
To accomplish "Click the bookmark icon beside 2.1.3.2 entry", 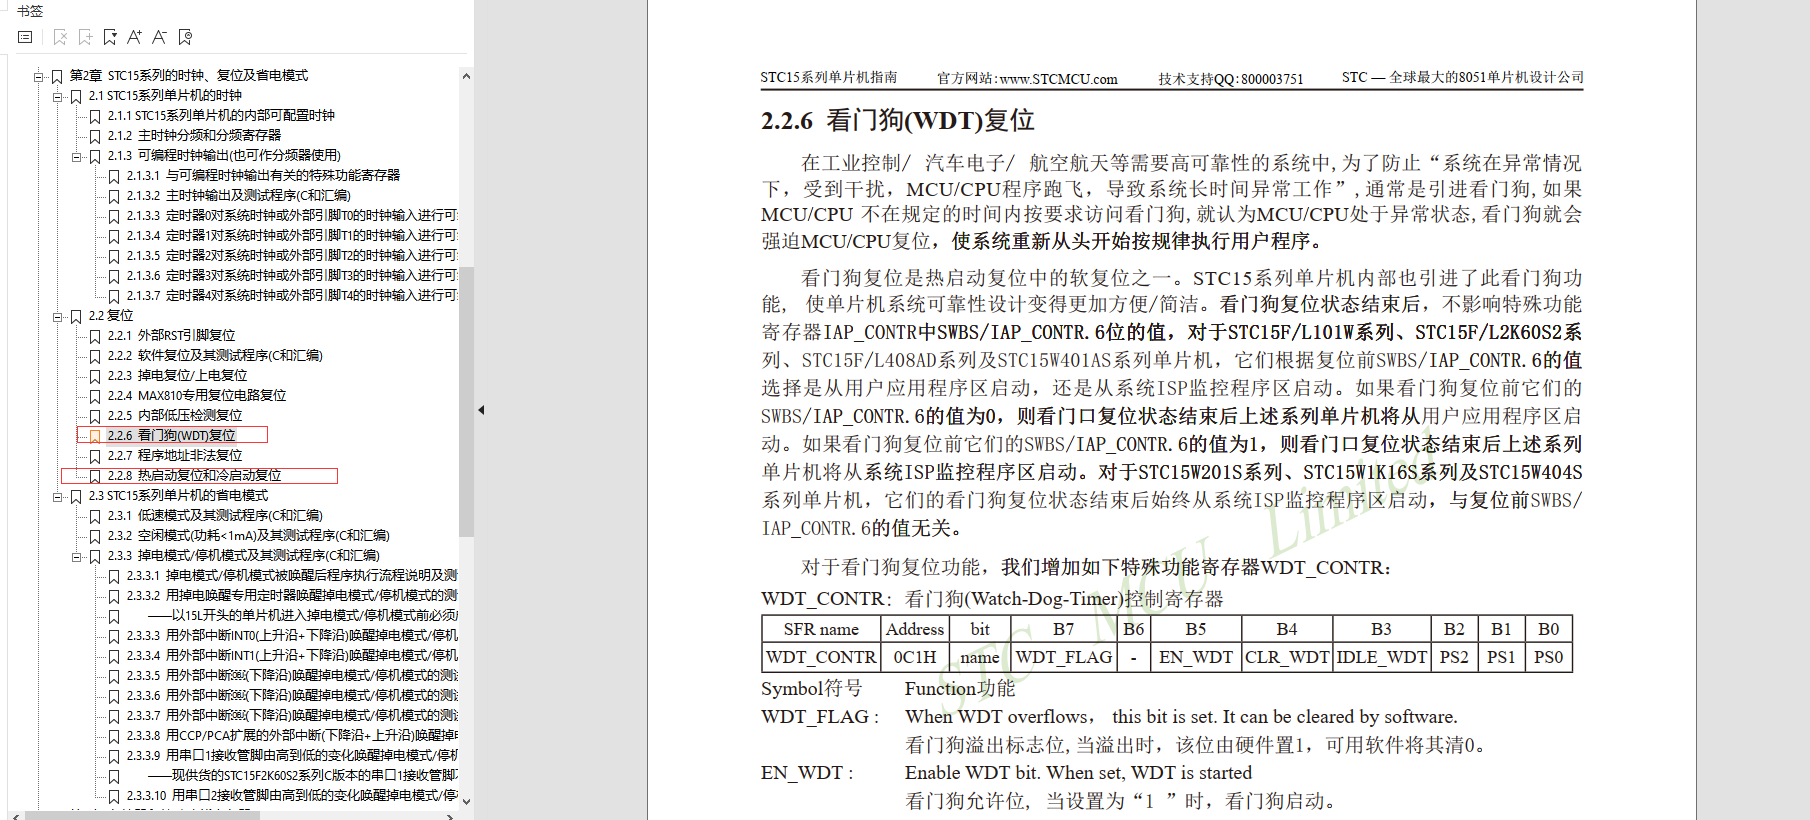I will [114, 196].
